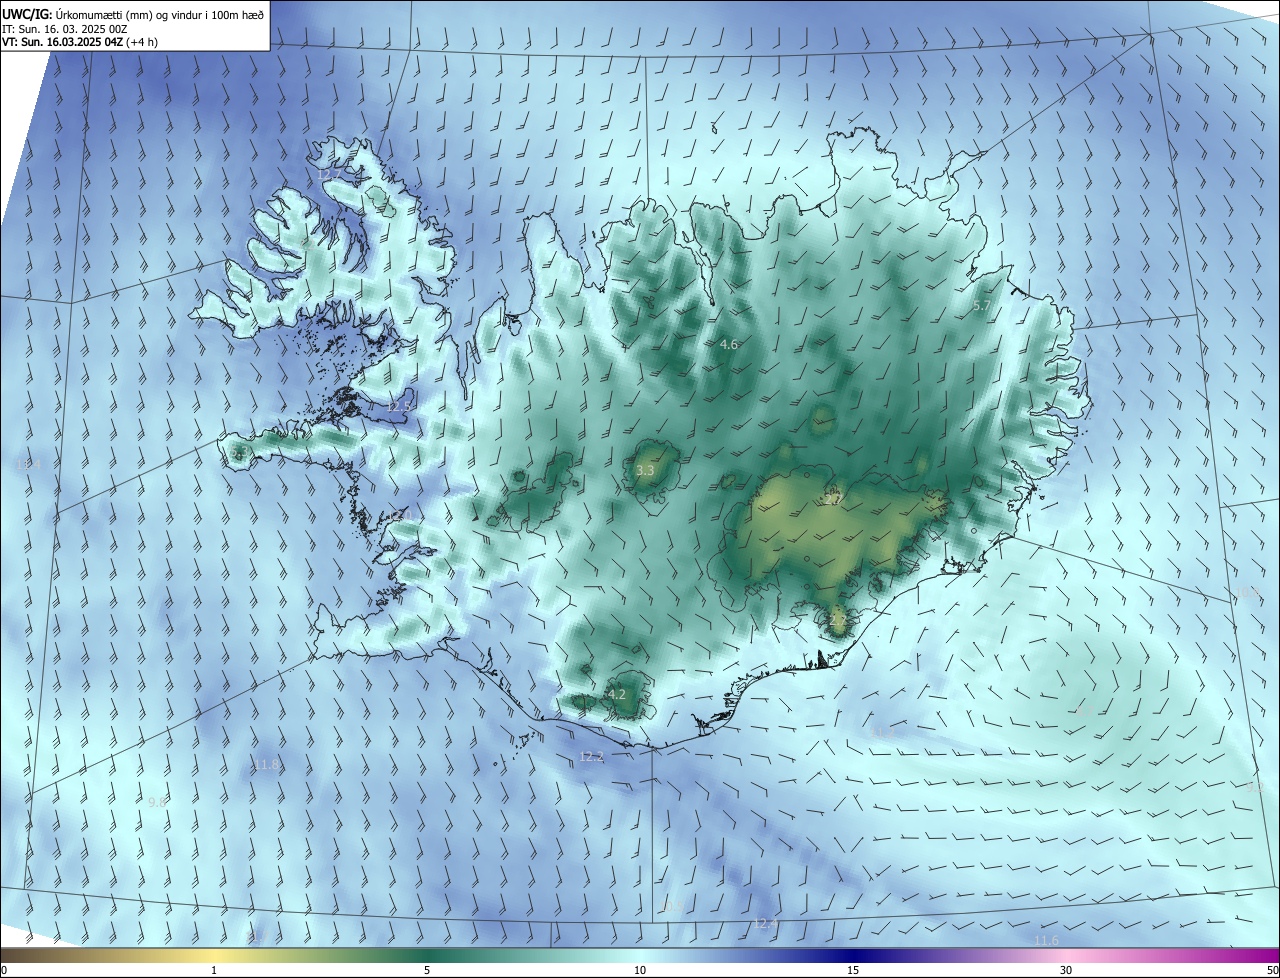The width and height of the screenshot is (1280, 978).
Task: Click the '10.8' value near the eastern edge
Action: [x=1248, y=593]
